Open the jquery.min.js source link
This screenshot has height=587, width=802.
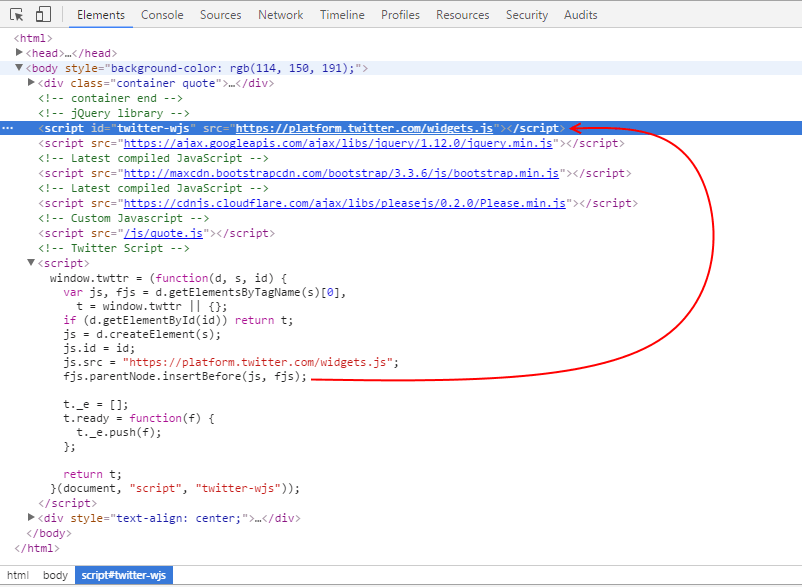(337, 144)
